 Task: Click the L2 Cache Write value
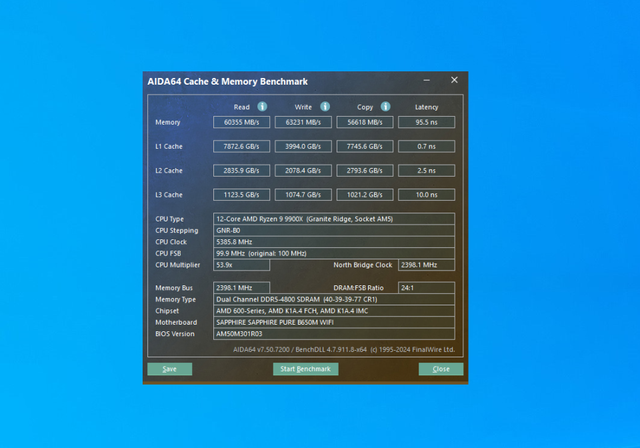tap(303, 171)
